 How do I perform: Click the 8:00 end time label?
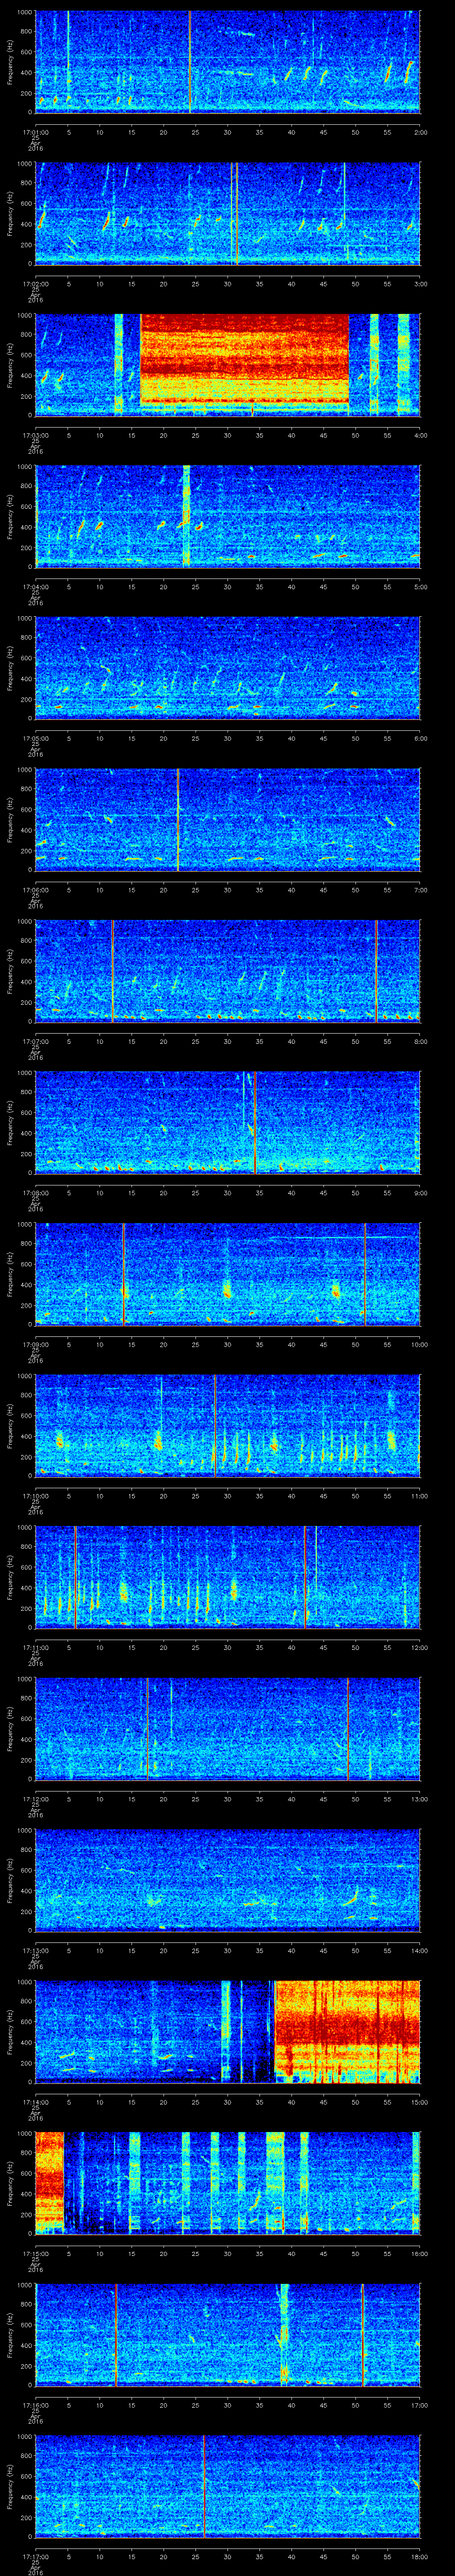[x=420, y=1041]
